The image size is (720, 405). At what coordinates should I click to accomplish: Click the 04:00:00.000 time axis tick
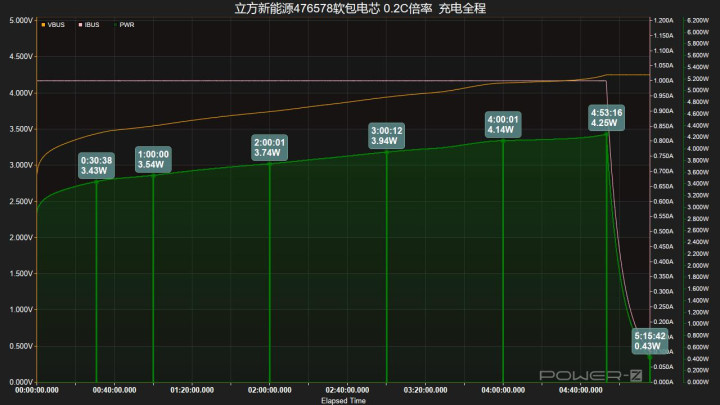[503, 390]
